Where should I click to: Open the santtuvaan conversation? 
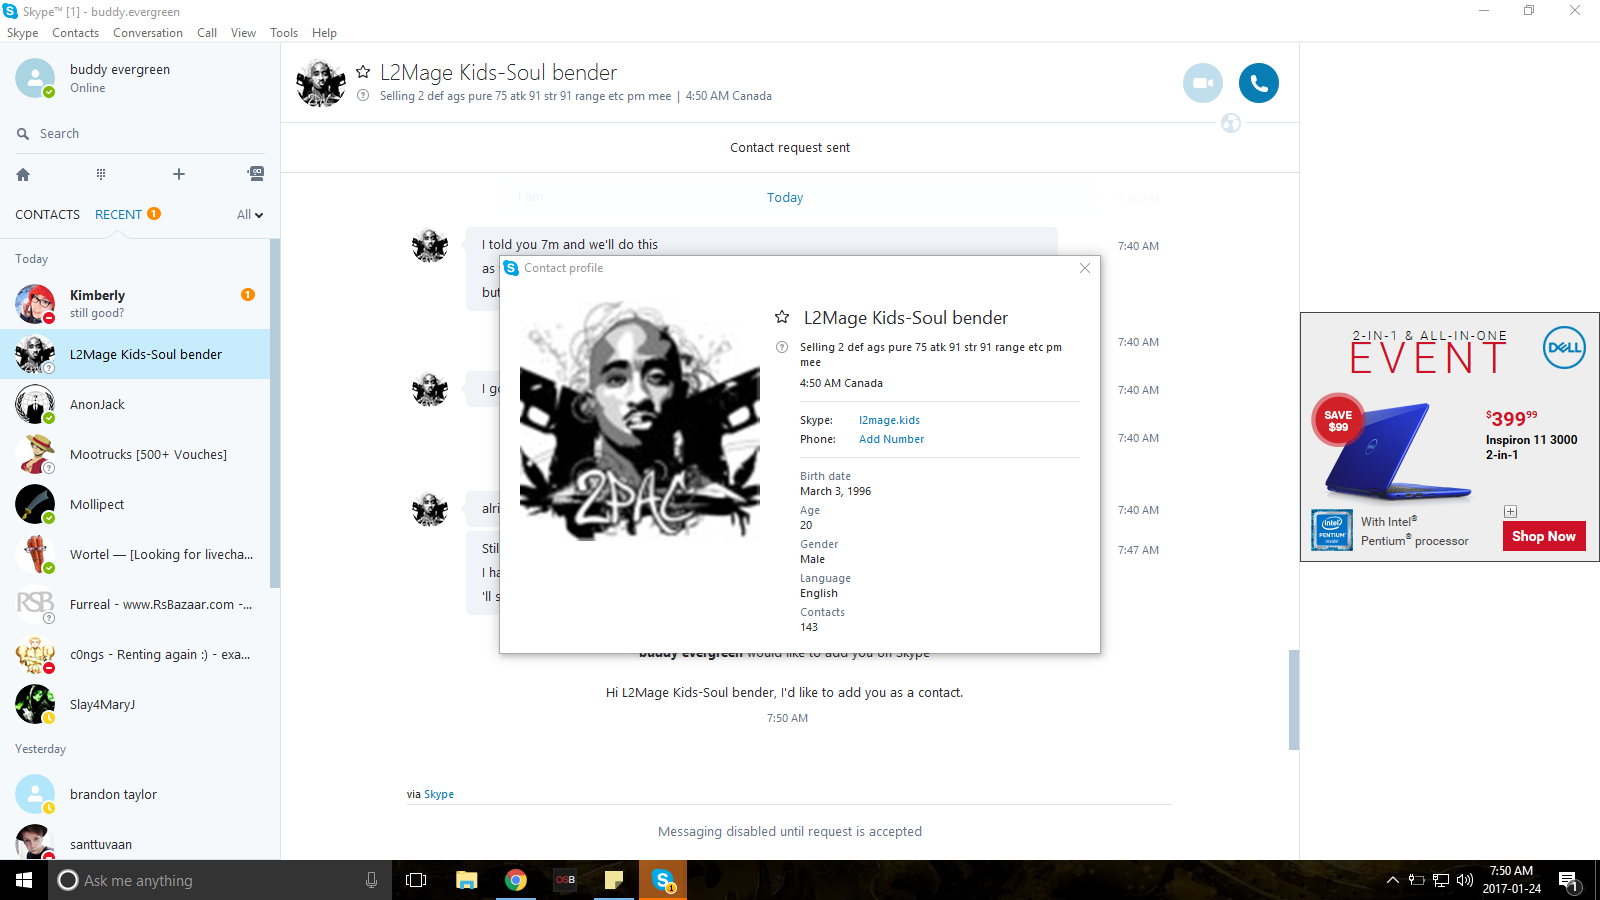click(135, 842)
